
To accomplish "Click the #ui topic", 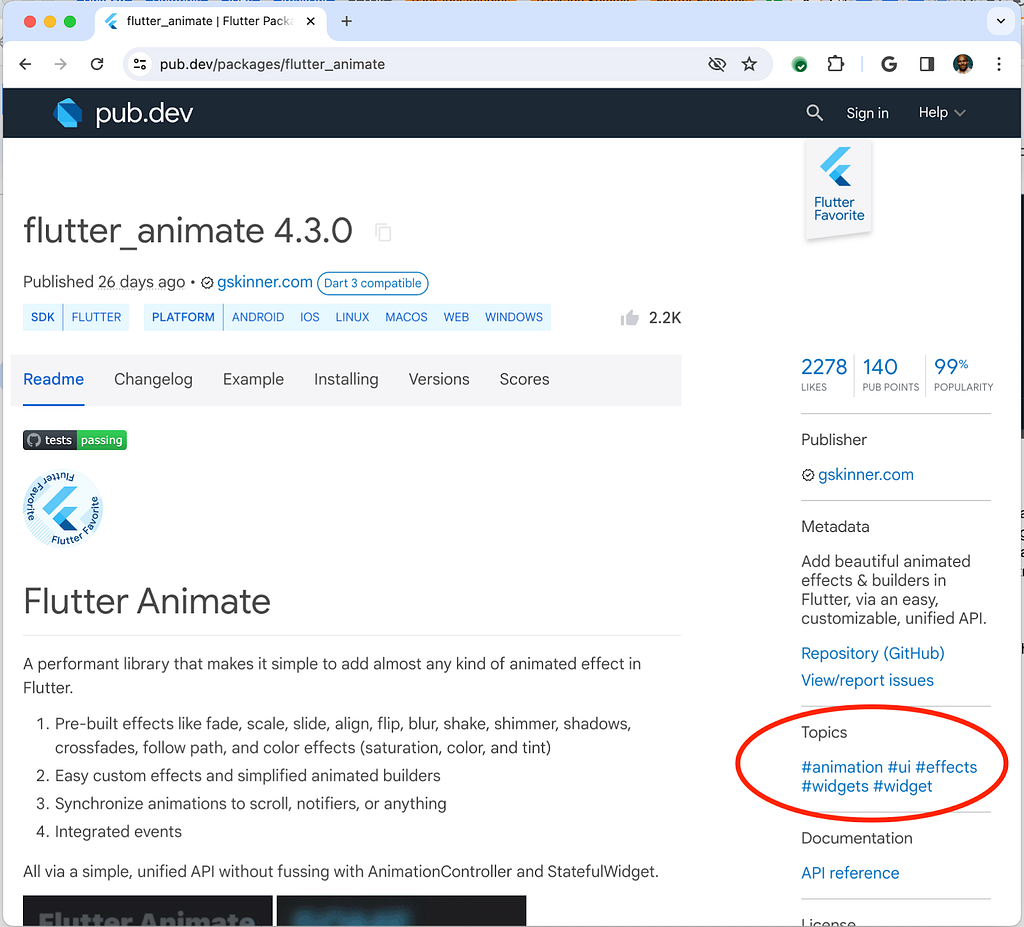I will [x=899, y=767].
